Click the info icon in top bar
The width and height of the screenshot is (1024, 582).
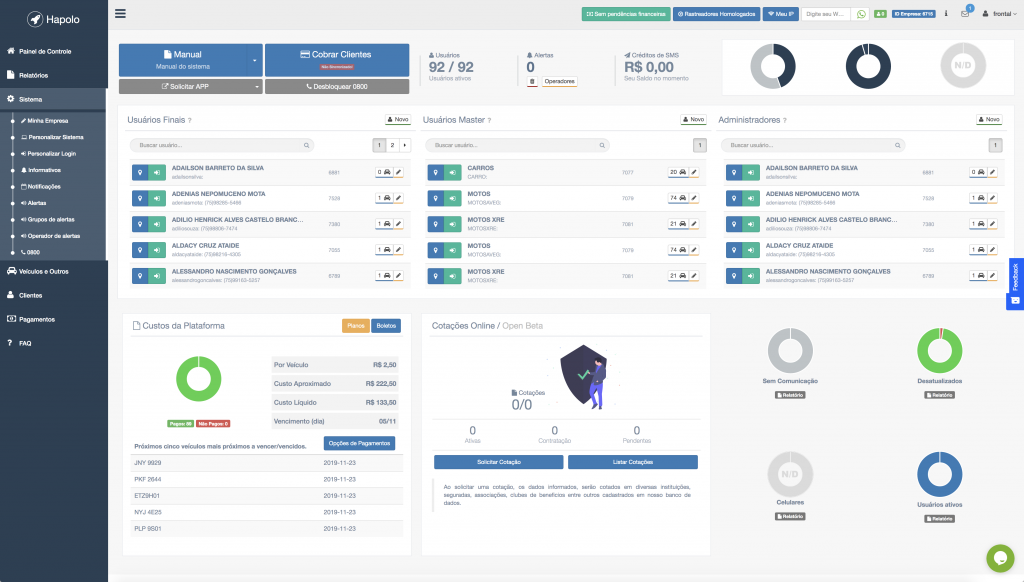coord(946,14)
